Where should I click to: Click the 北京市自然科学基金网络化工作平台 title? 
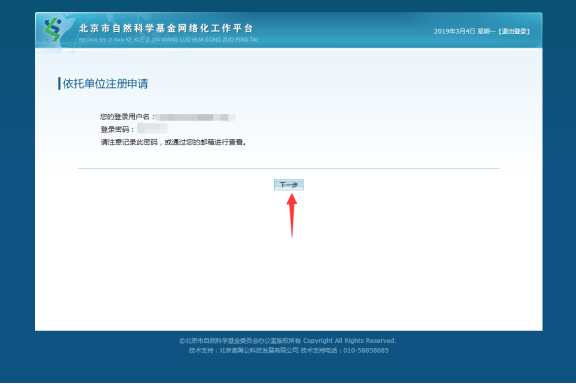tap(166, 28)
